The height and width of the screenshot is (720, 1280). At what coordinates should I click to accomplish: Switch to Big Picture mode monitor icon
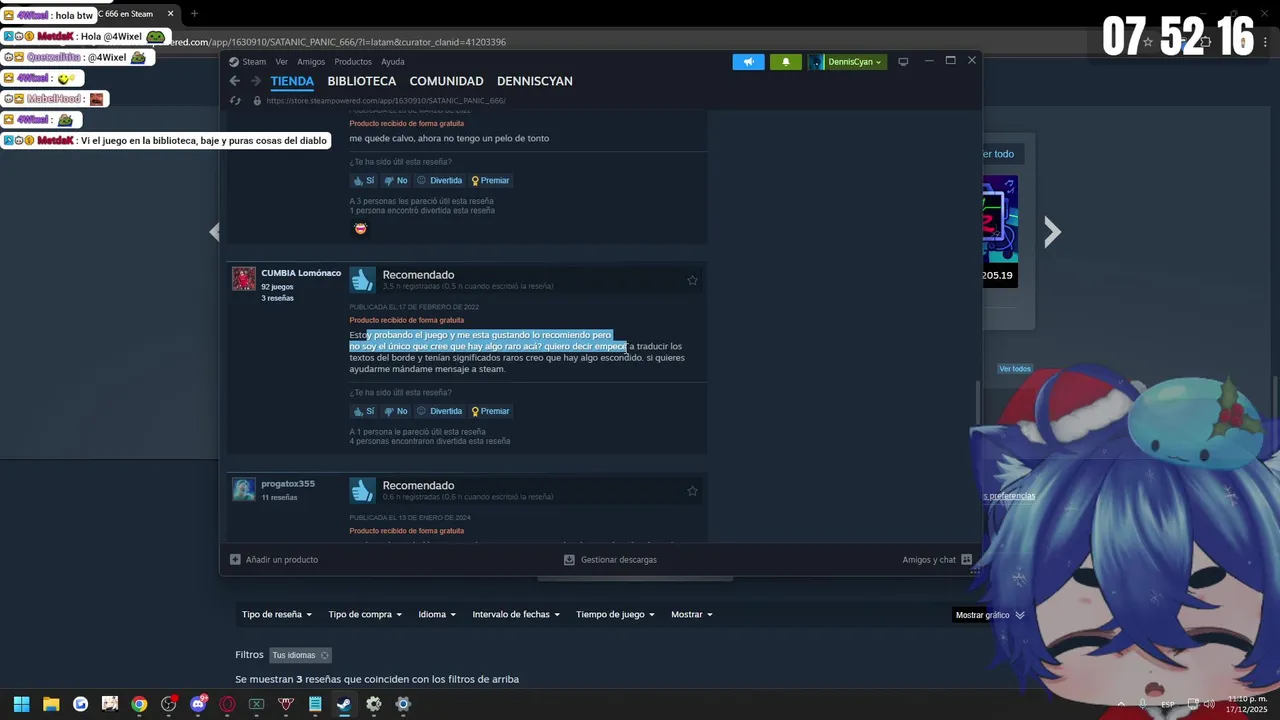click(903, 62)
